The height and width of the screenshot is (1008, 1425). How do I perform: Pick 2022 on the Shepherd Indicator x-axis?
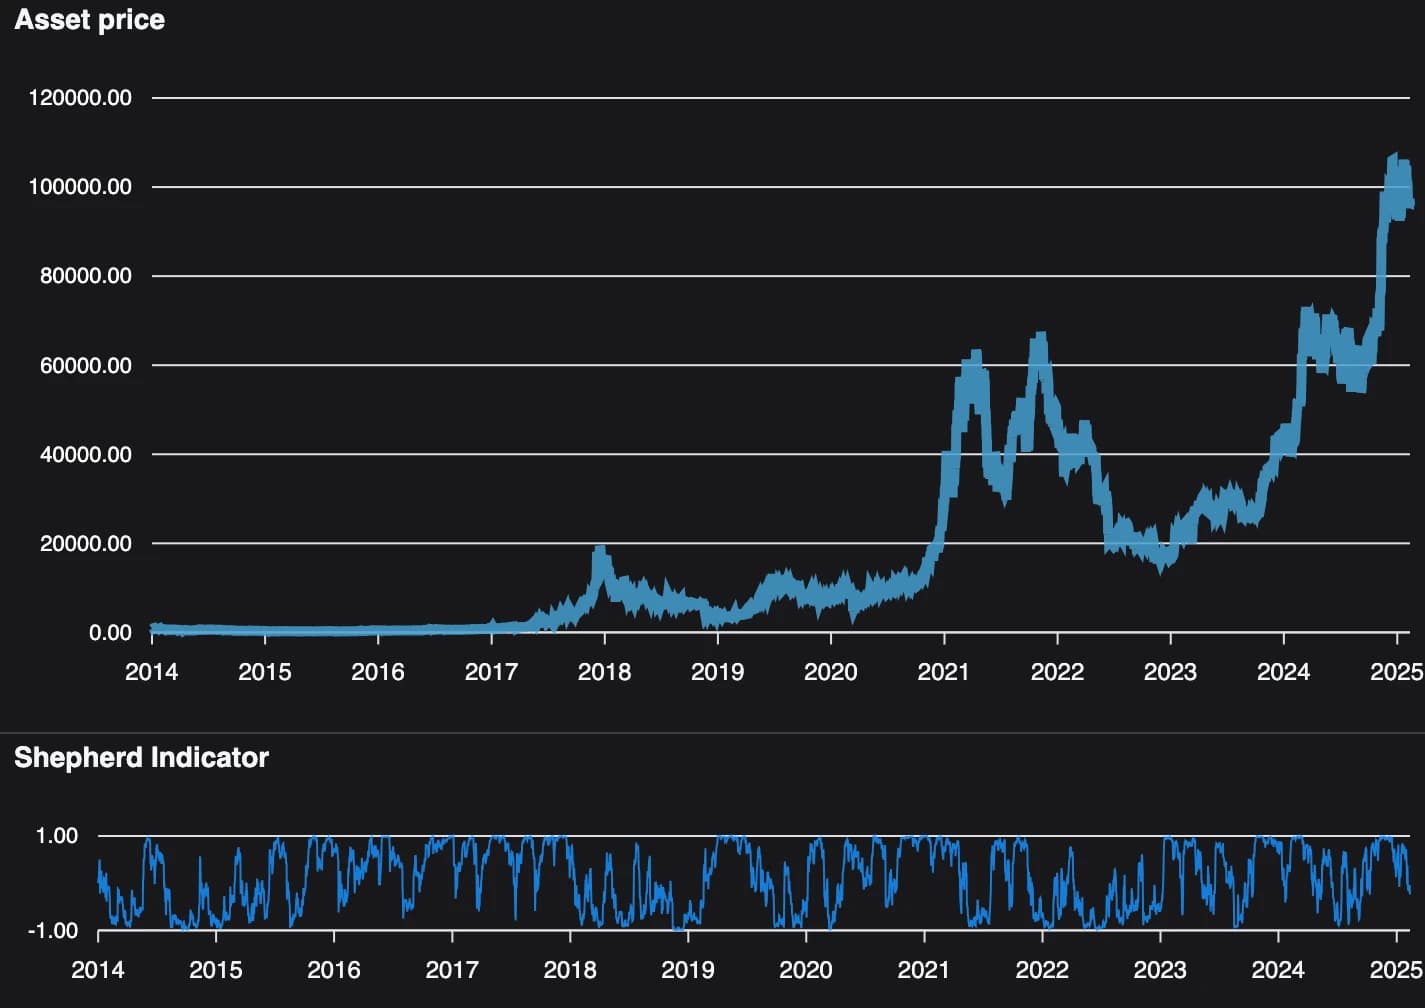(x=1042, y=970)
